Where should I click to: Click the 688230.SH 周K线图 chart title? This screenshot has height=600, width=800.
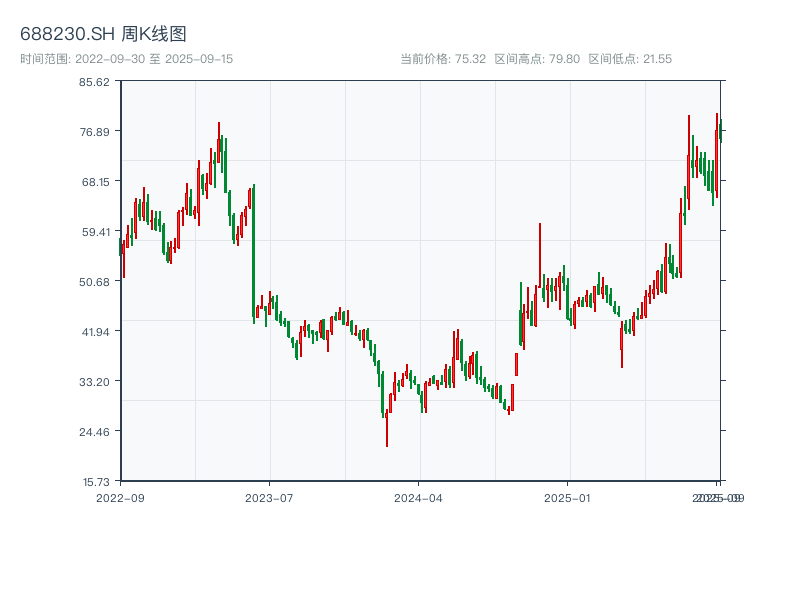coord(103,35)
